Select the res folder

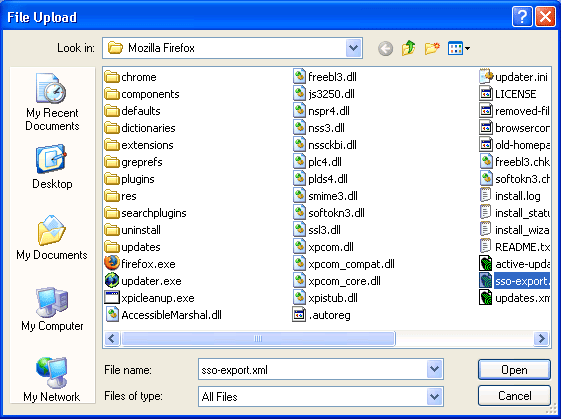pos(121,196)
